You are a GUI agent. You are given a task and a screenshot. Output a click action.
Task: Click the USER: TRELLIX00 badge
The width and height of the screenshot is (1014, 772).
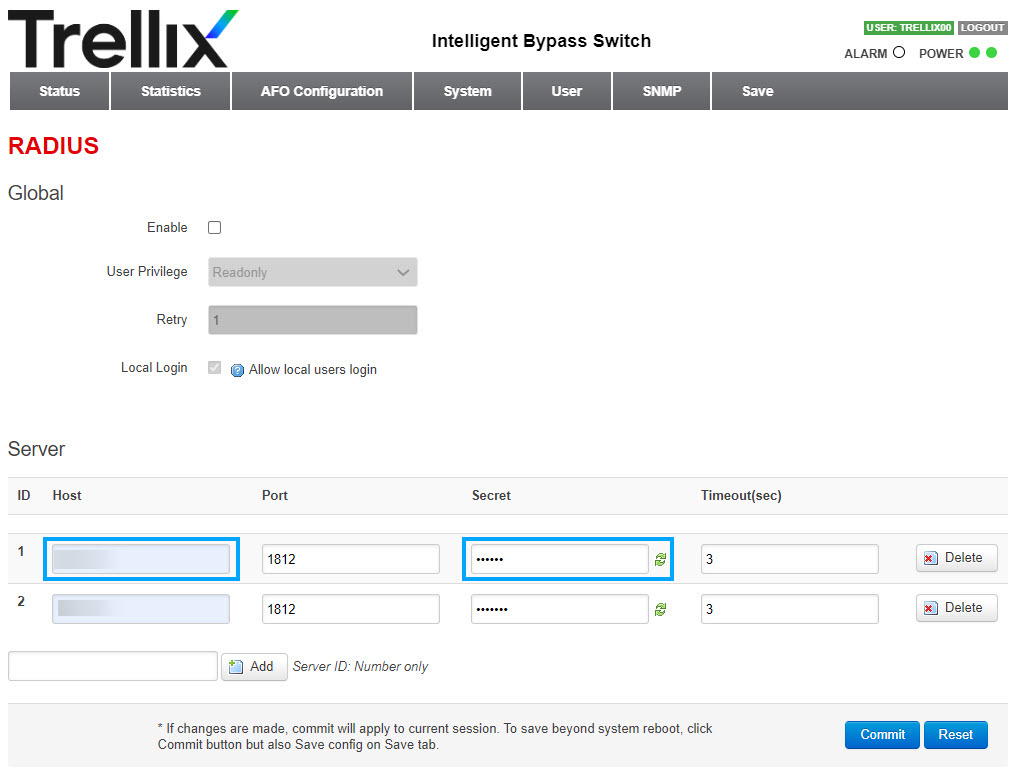(x=909, y=28)
